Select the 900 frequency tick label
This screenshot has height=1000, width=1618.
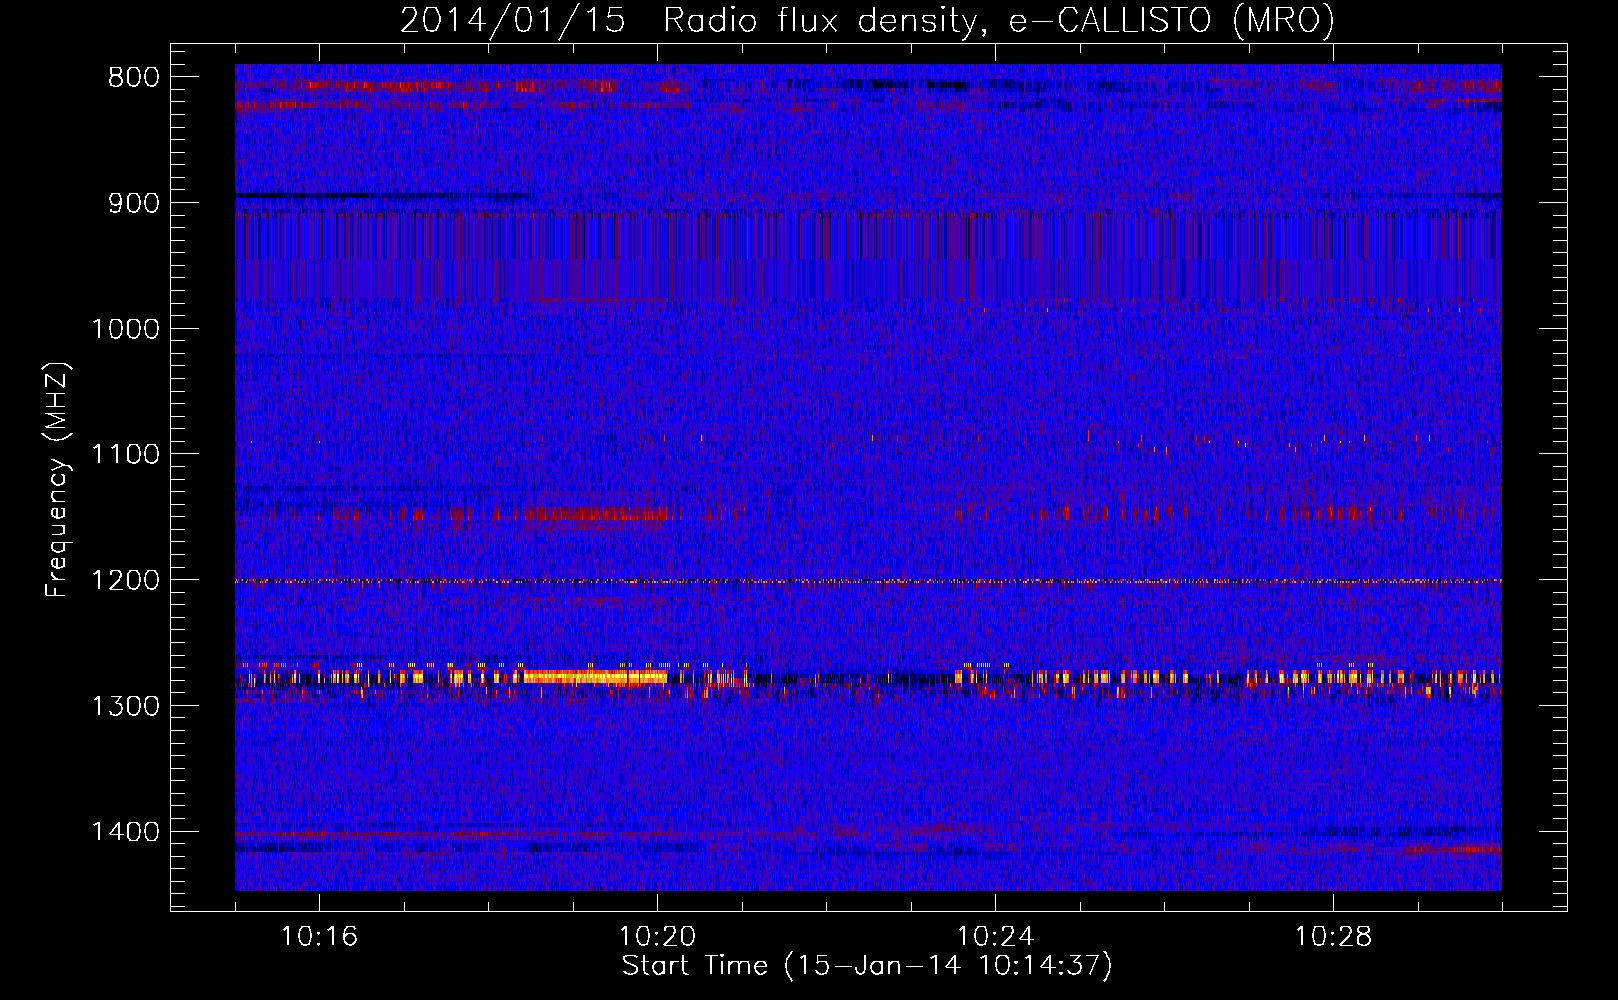coord(134,203)
